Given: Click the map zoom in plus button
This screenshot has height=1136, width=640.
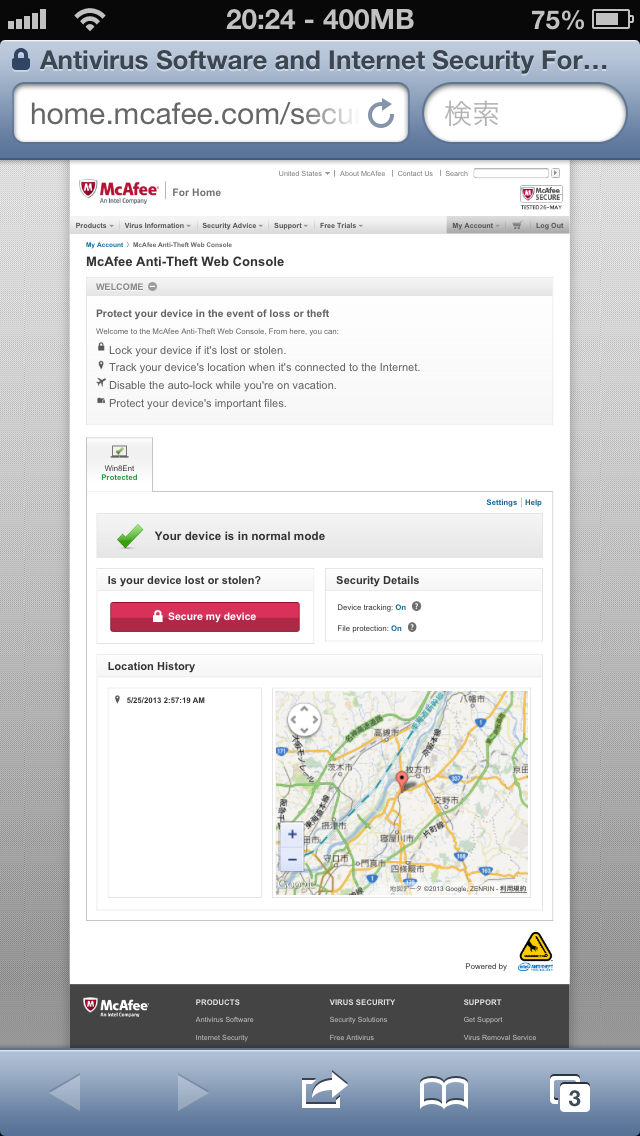Looking at the screenshot, I should pos(292,833).
